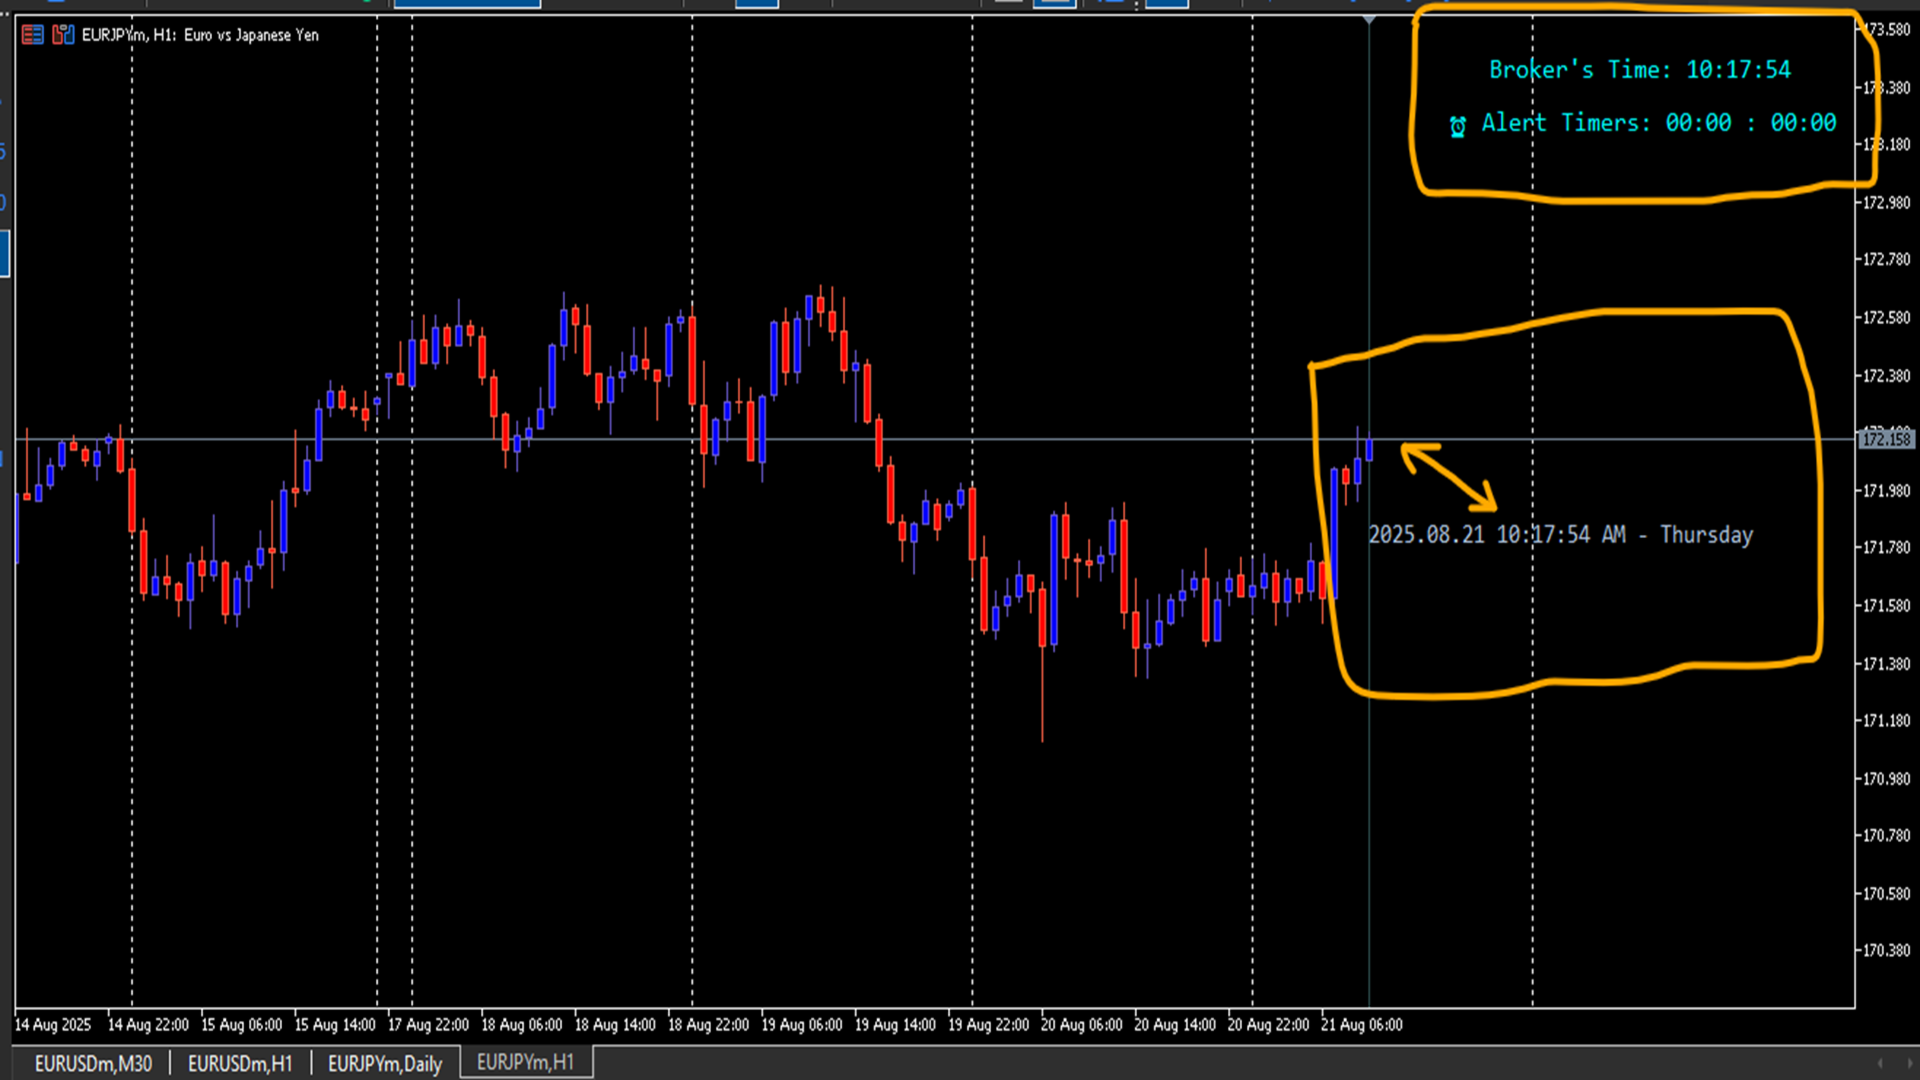1920x1080 pixels.
Task: Click the '18 Aug 06:00' time axis label
Action: coord(521,1025)
